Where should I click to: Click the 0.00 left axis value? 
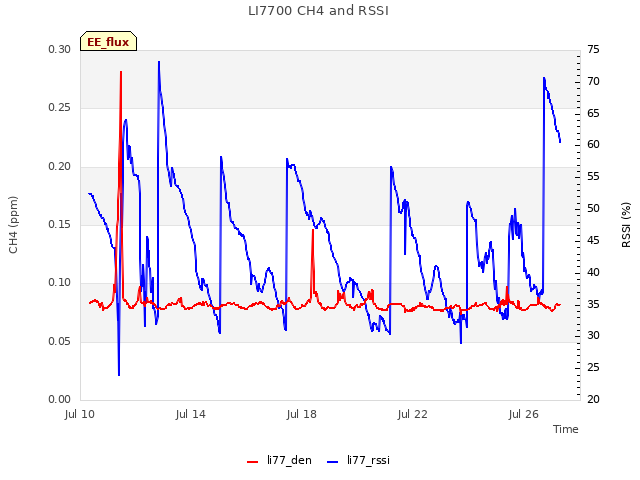coord(60,400)
